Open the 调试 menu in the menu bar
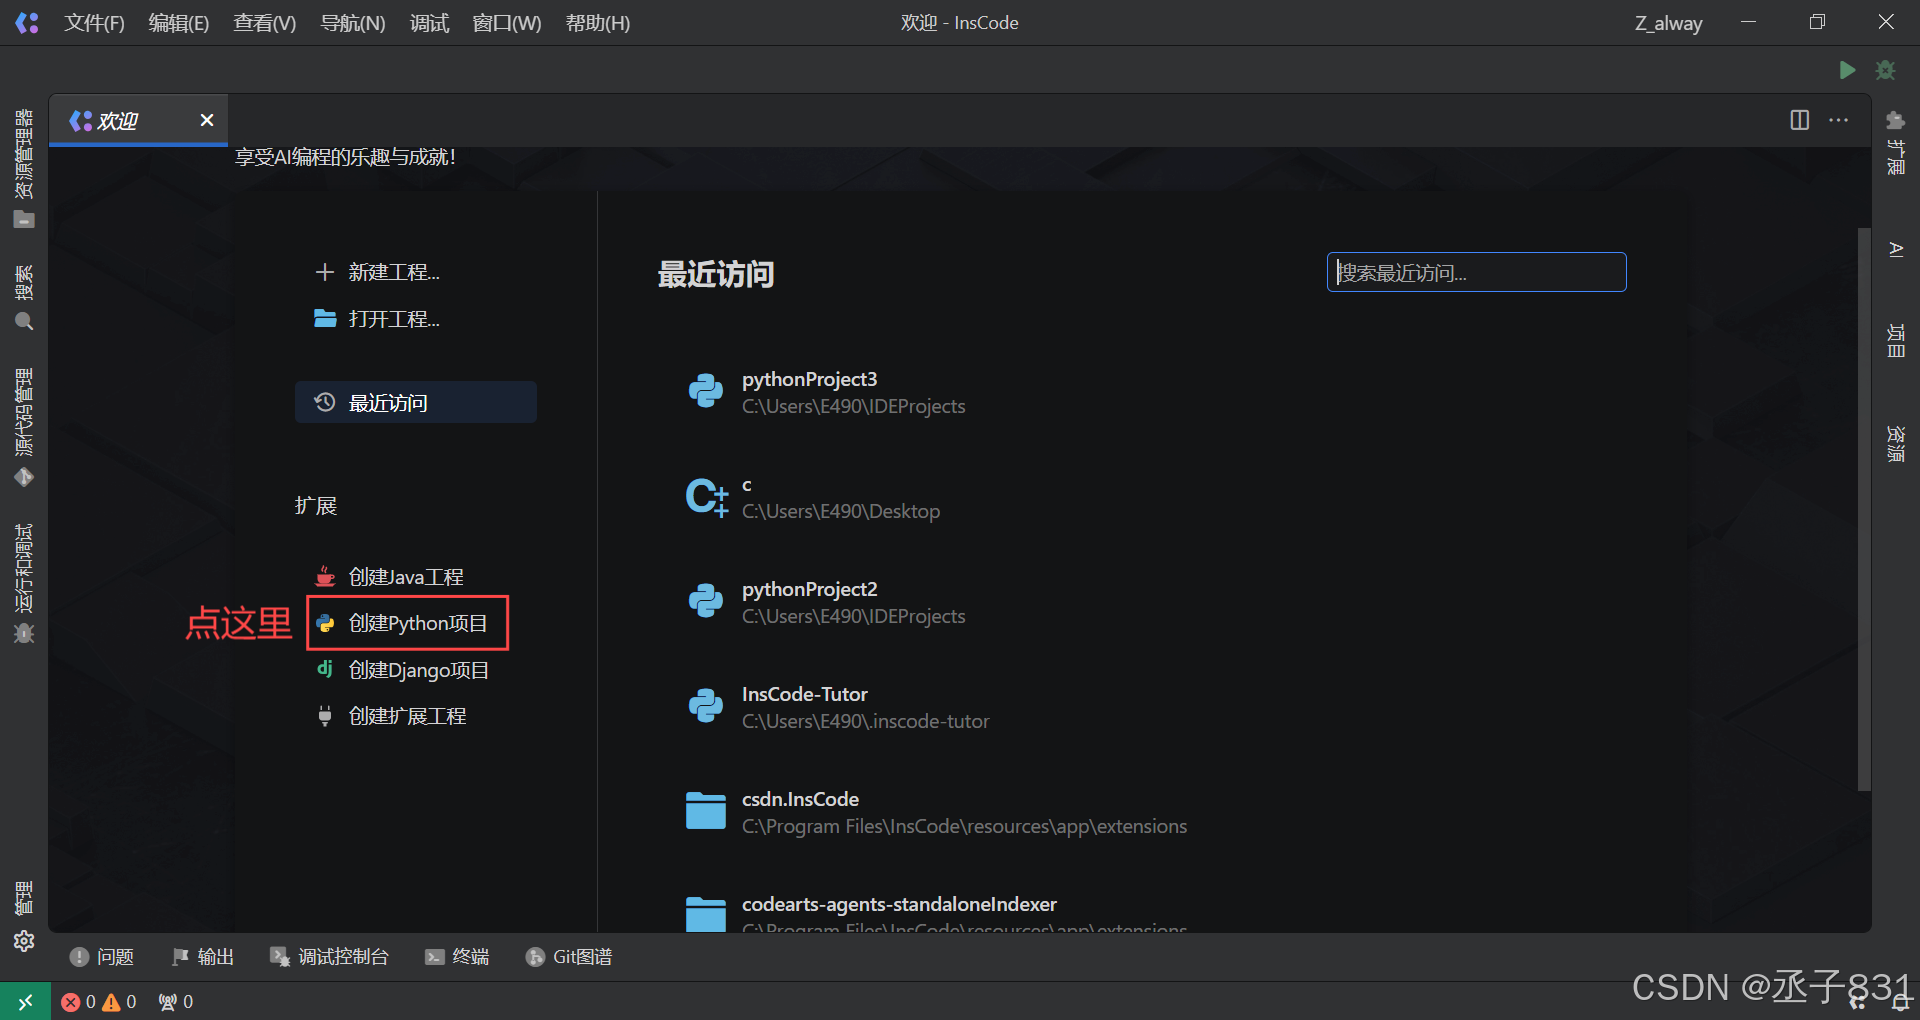 (x=429, y=23)
